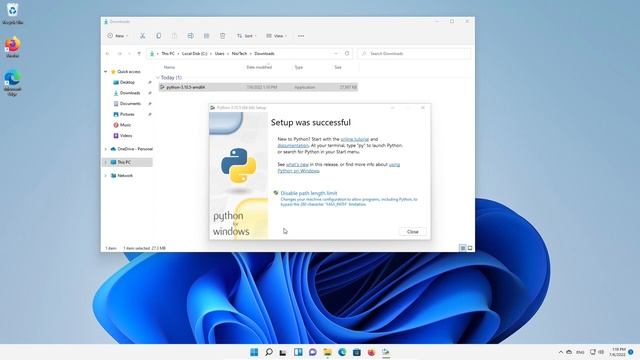Open Desktop in Quick access
640x360 pixels.
tap(127, 82)
